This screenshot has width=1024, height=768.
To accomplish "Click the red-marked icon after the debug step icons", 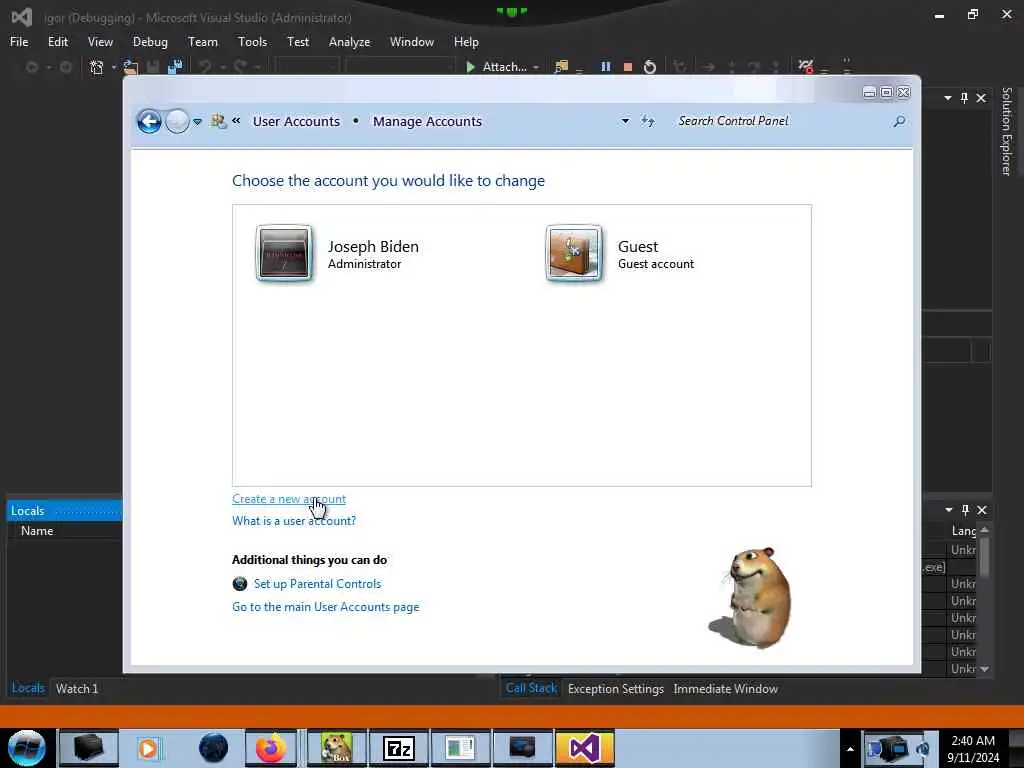I will coord(805,66).
